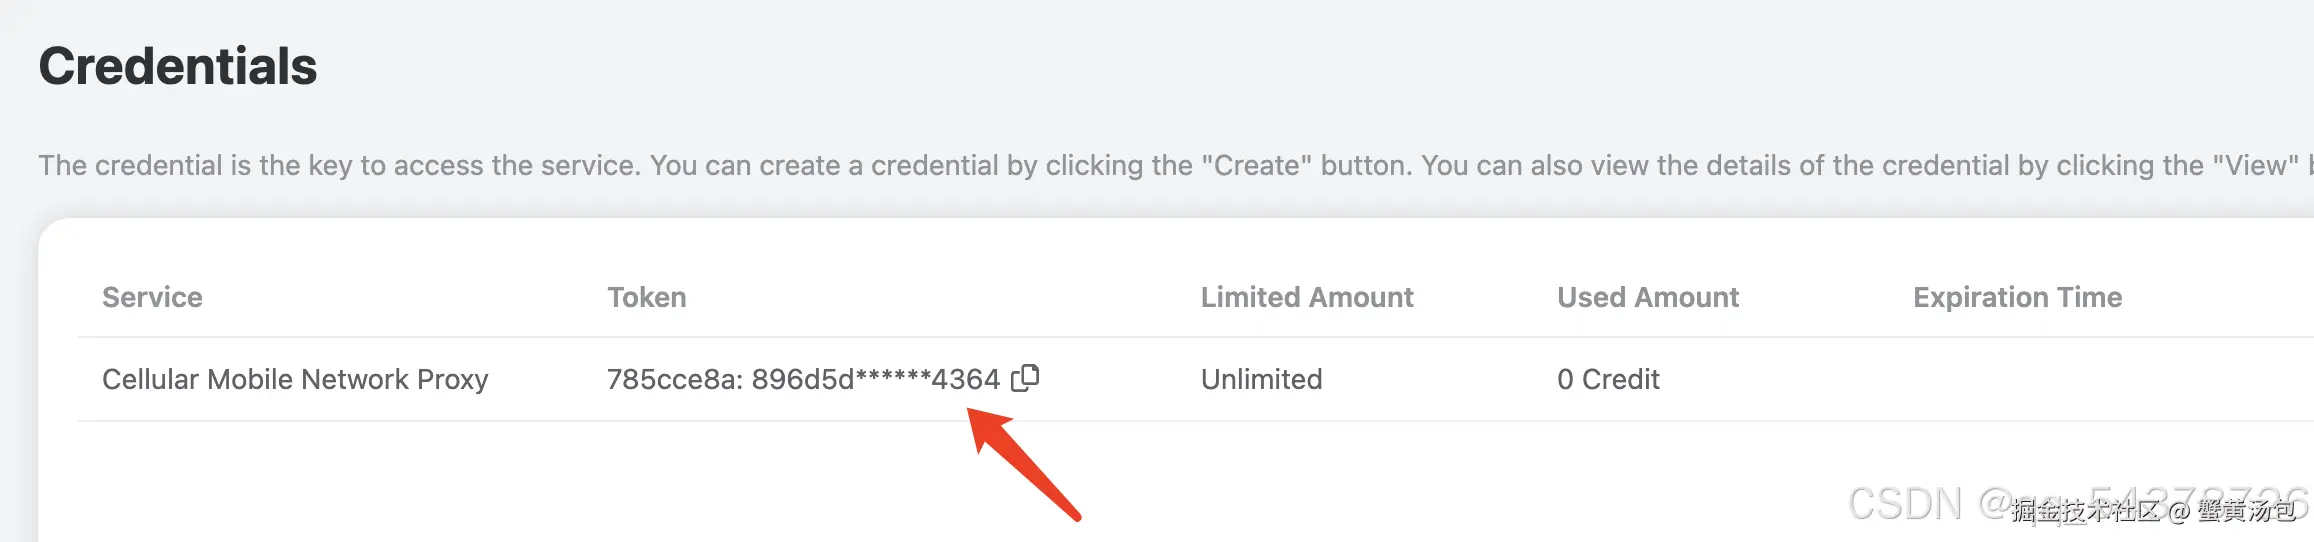Click the Service column header

coord(152,297)
